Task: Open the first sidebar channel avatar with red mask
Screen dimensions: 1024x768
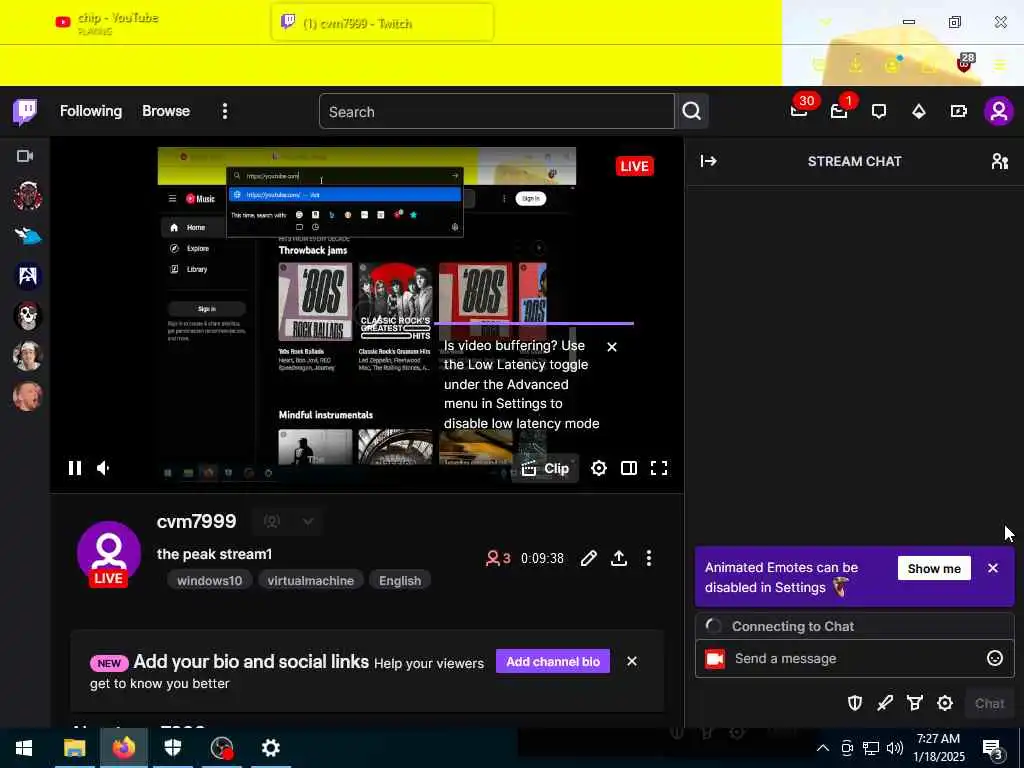Action: 27,196
